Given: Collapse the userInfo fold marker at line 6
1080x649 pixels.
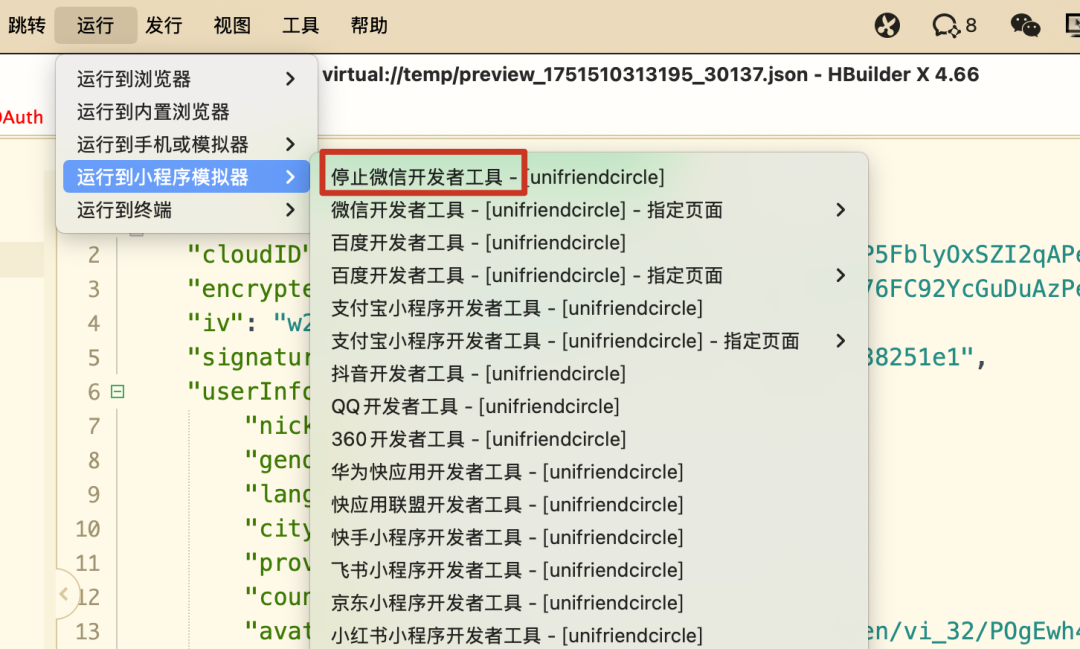Looking at the screenshot, I should pyautogui.click(x=118, y=391).
